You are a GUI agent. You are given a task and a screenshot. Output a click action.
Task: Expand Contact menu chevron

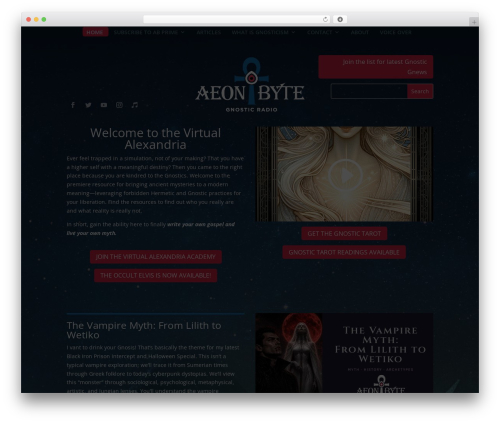[337, 32]
